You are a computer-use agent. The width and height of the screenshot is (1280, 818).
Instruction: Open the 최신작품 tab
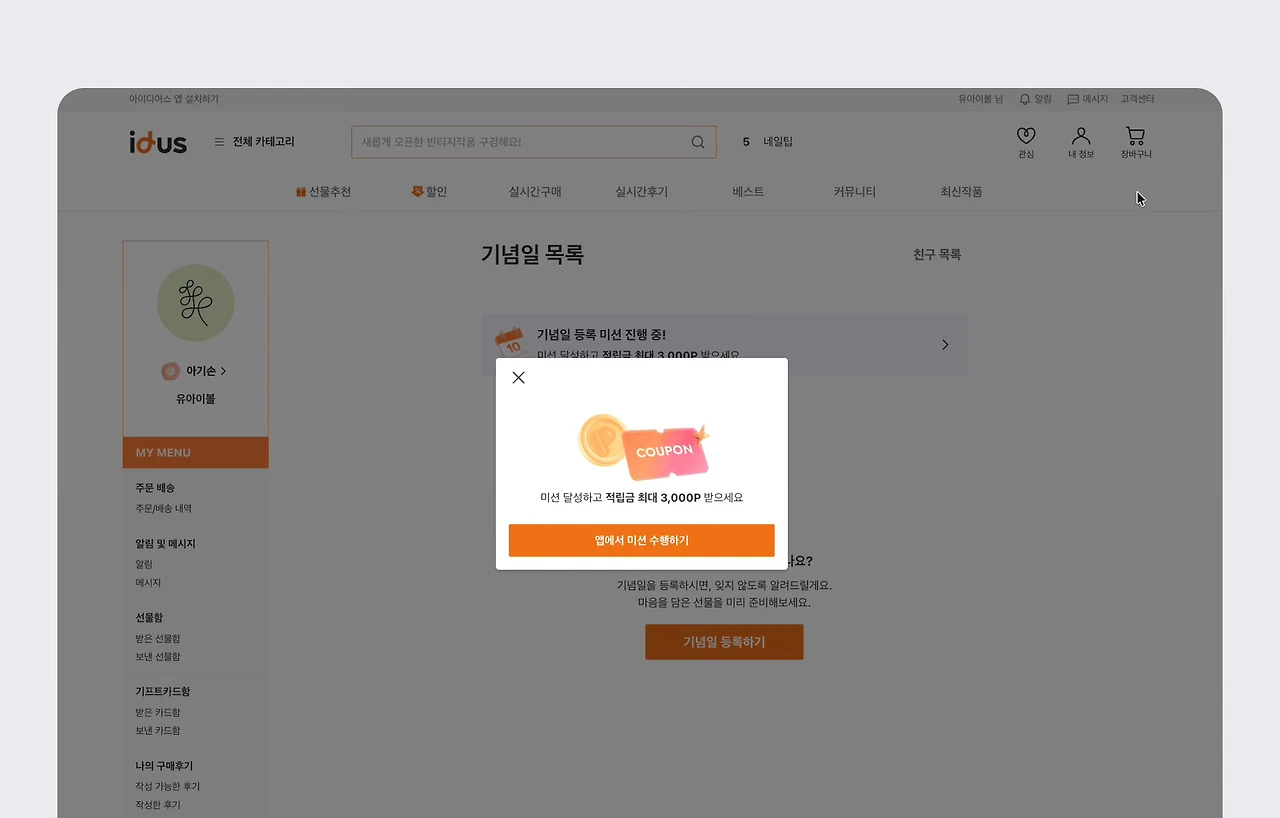click(x=961, y=192)
